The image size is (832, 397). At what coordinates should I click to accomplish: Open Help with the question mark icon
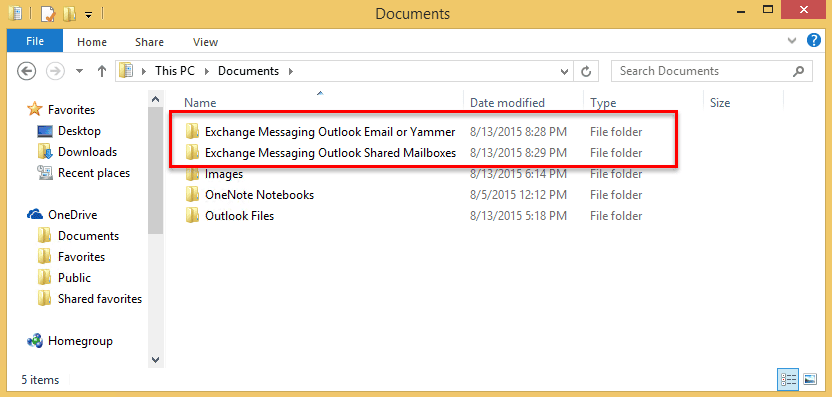point(814,40)
